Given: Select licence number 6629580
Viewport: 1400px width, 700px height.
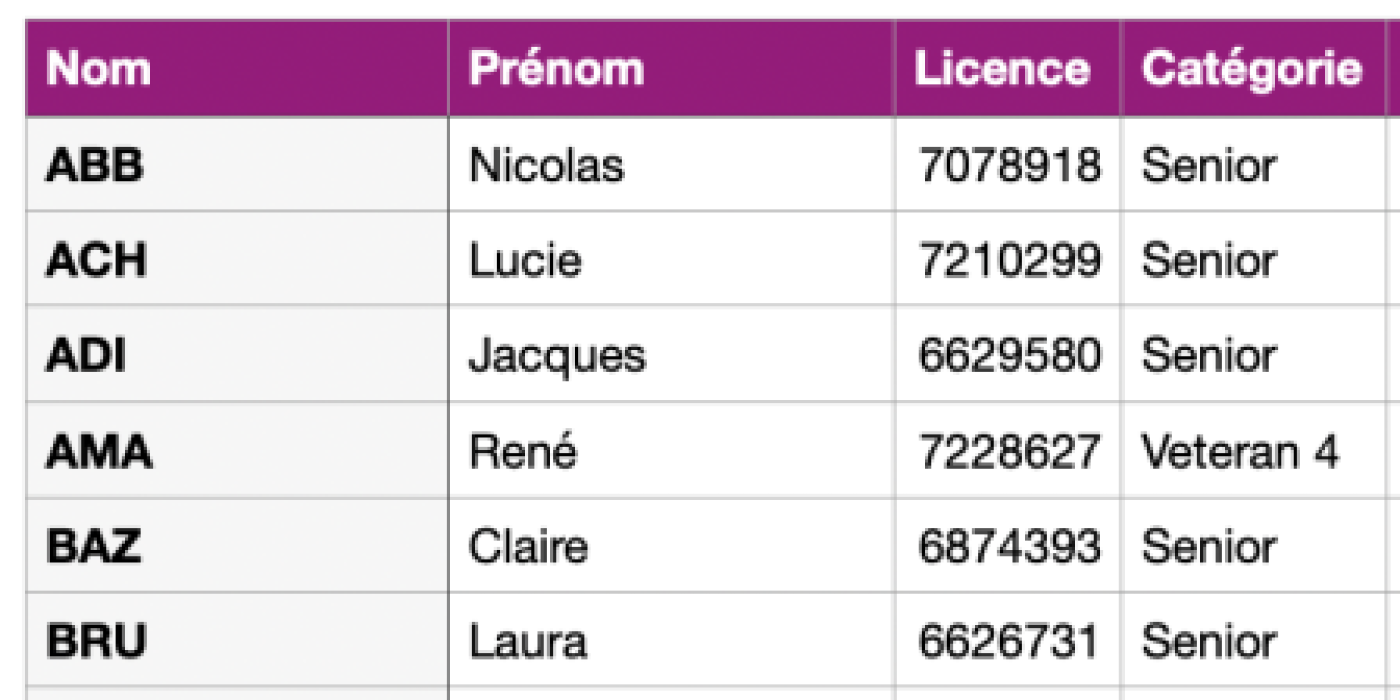Looking at the screenshot, I should click(x=1009, y=356).
